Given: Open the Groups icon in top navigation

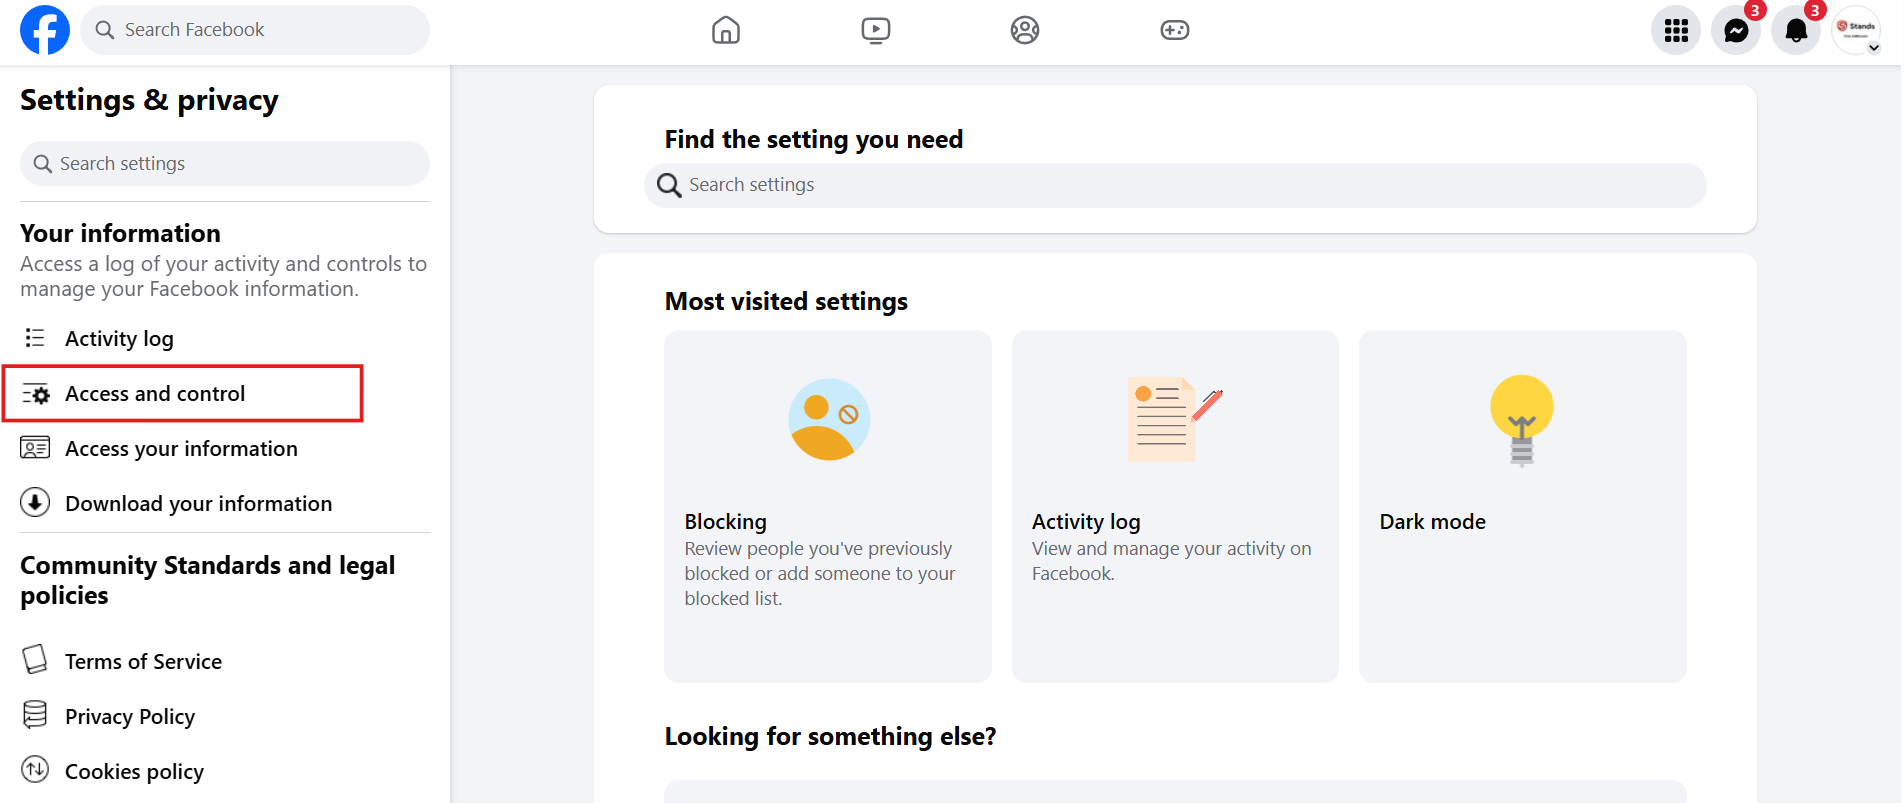Looking at the screenshot, I should (x=1024, y=30).
